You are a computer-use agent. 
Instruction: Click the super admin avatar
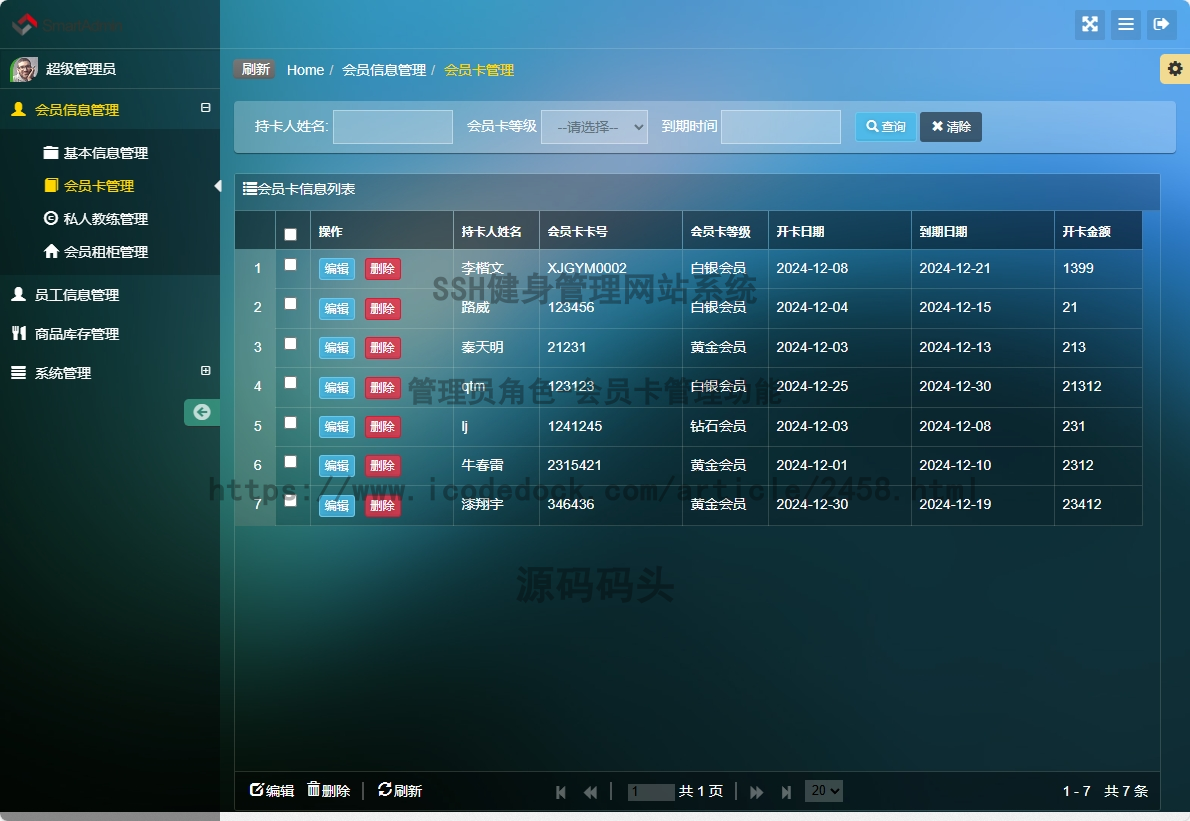pyautogui.click(x=24, y=69)
